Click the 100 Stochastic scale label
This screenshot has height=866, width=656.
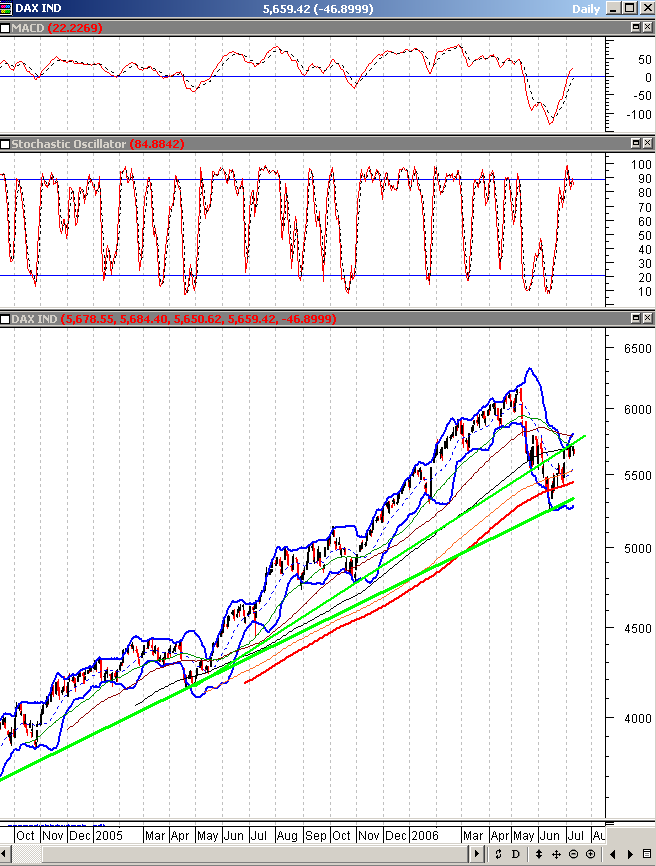click(641, 165)
